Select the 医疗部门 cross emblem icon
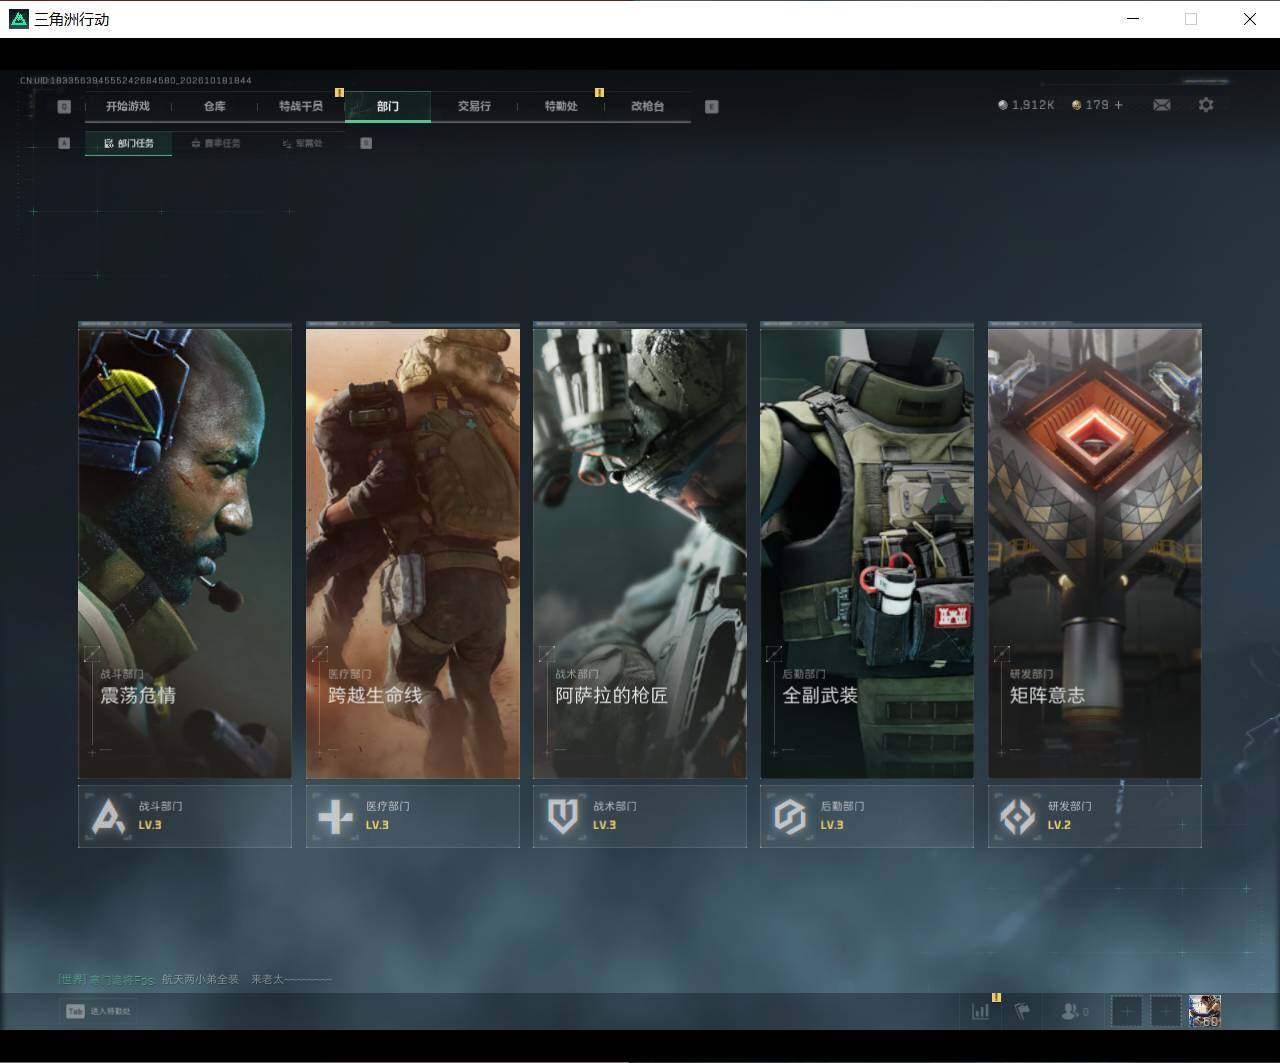This screenshot has height=1063, width=1280. (x=335, y=817)
